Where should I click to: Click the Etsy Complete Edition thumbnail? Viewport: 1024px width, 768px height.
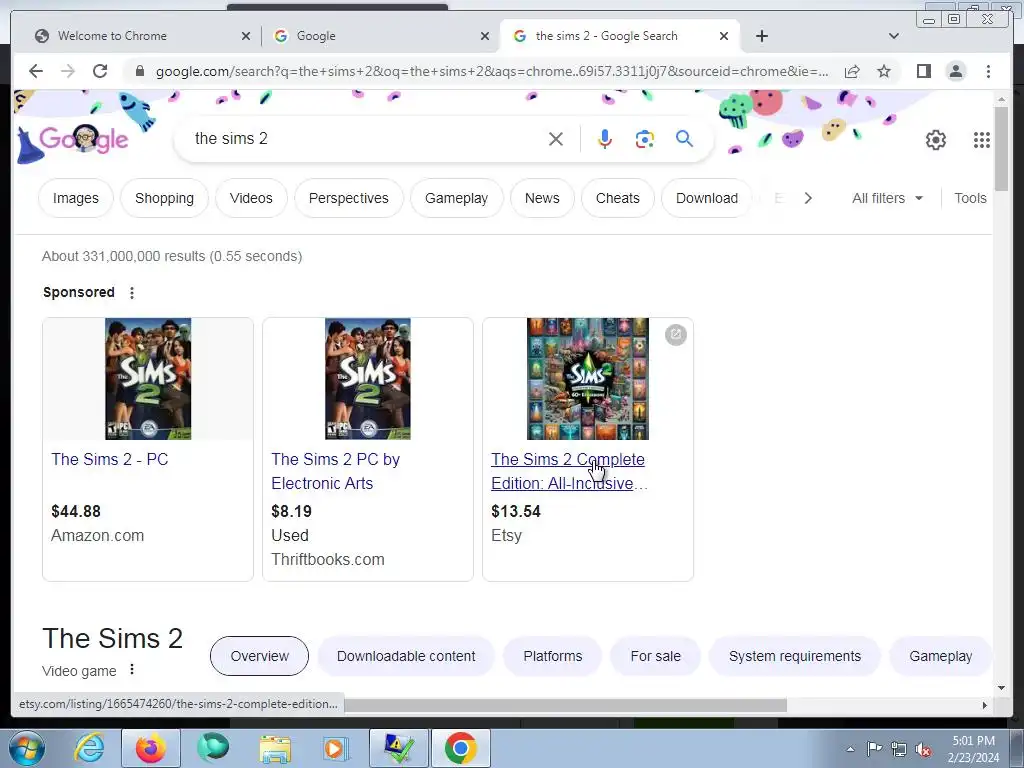(x=588, y=379)
